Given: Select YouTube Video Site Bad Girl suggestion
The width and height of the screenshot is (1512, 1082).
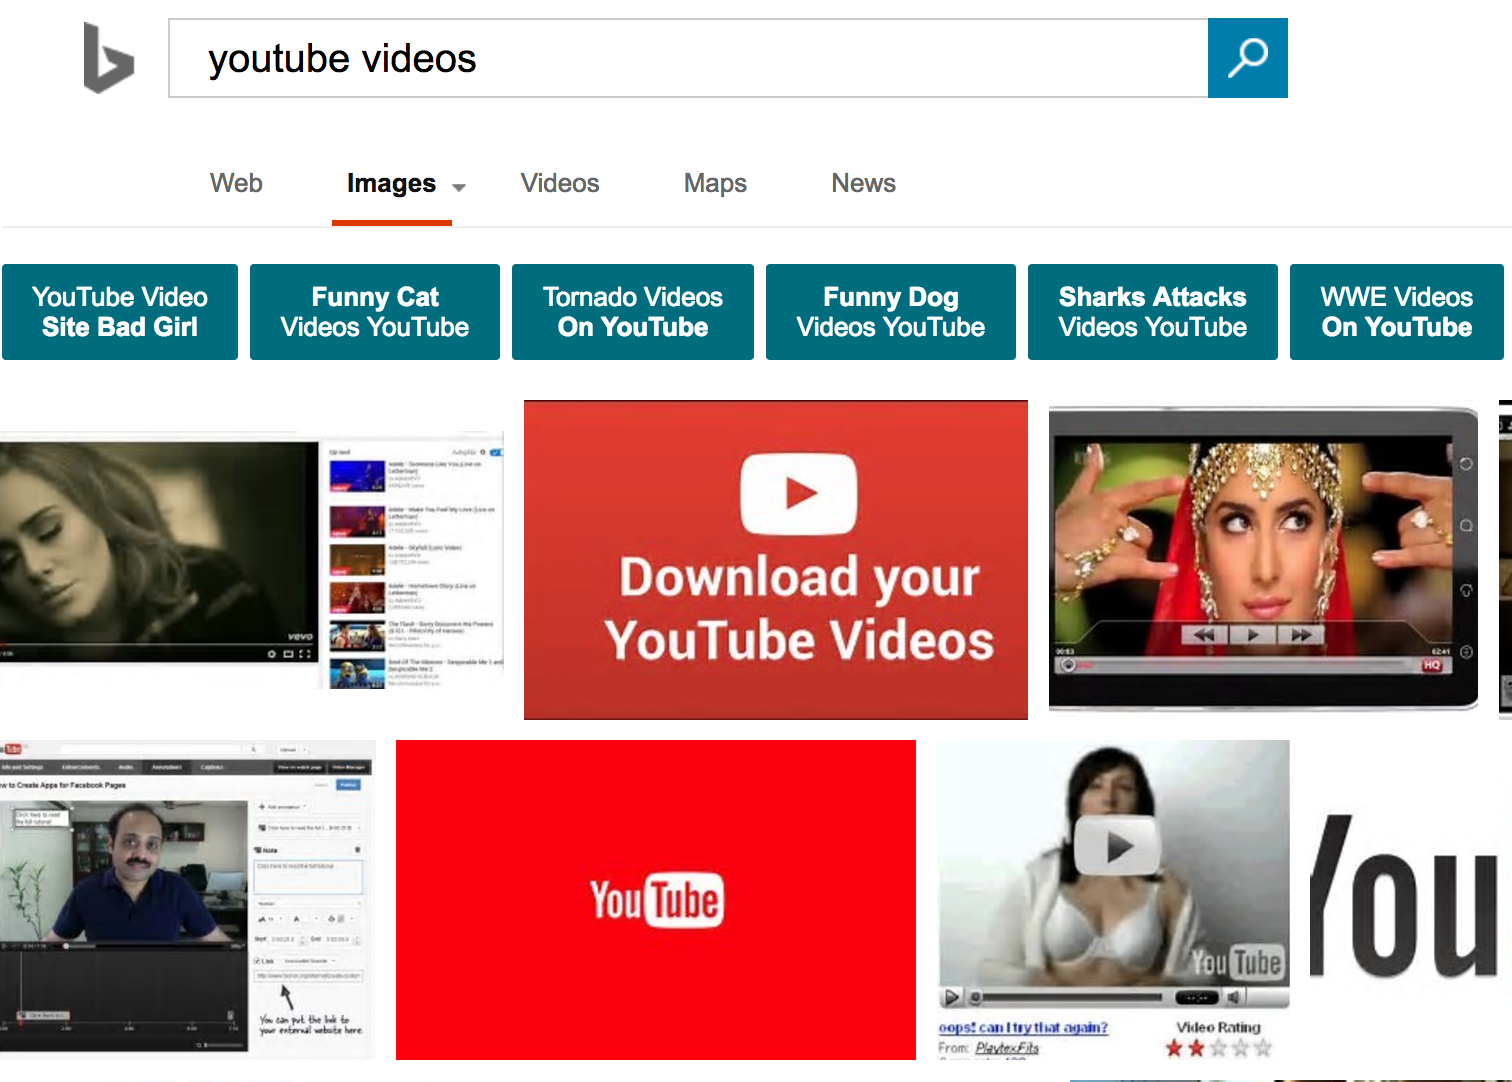Looking at the screenshot, I should point(120,312).
